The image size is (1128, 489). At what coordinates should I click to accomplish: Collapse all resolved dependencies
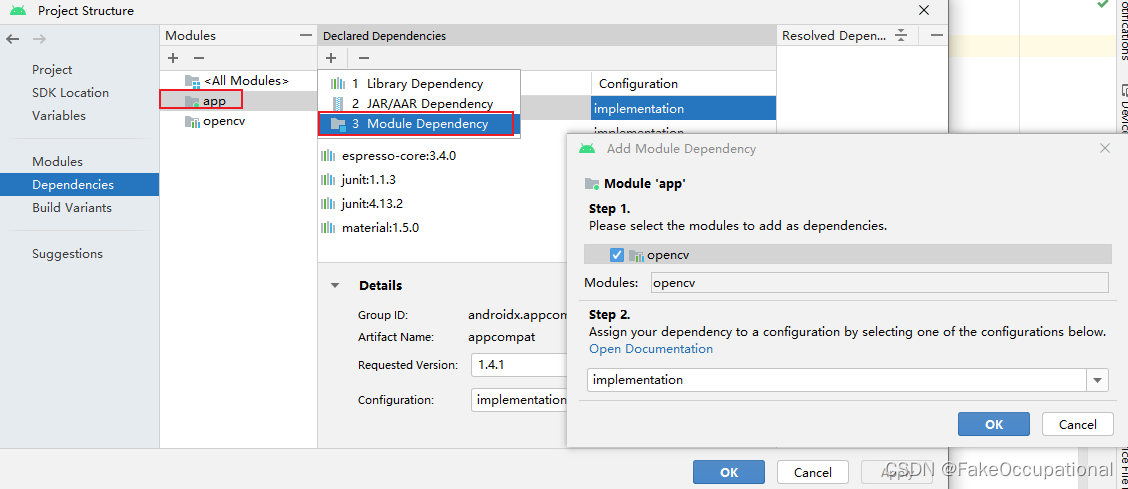point(901,35)
